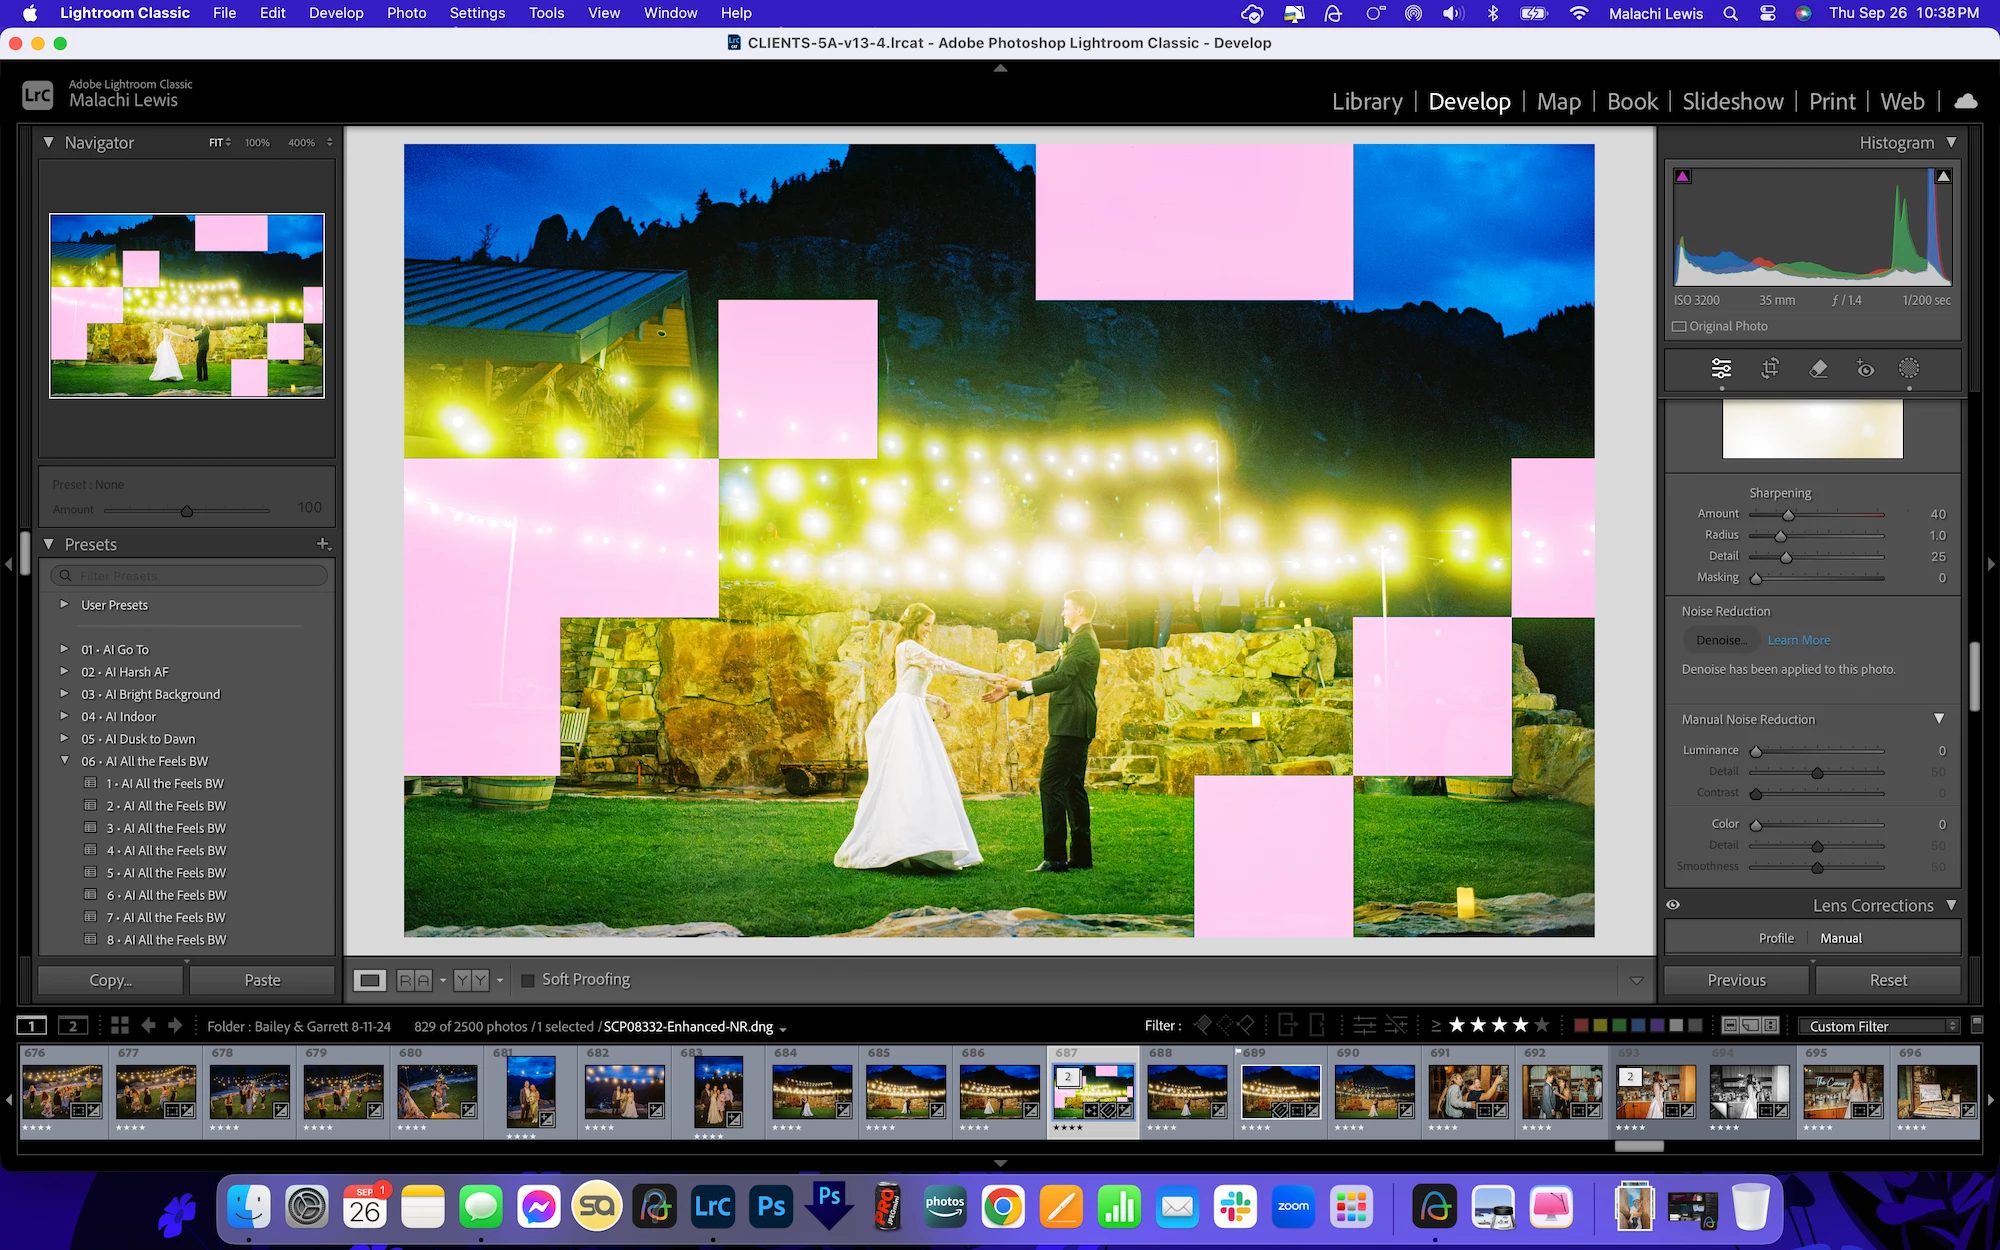
Task: Enable the Soft Proofing checkbox
Action: coord(528,980)
